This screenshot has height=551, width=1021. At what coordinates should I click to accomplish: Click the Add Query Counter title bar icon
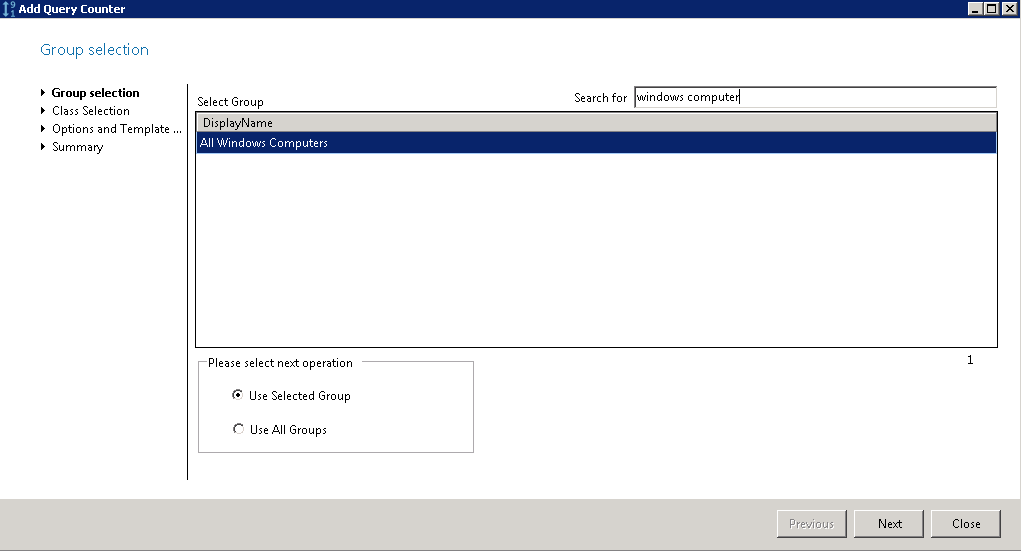(9, 9)
